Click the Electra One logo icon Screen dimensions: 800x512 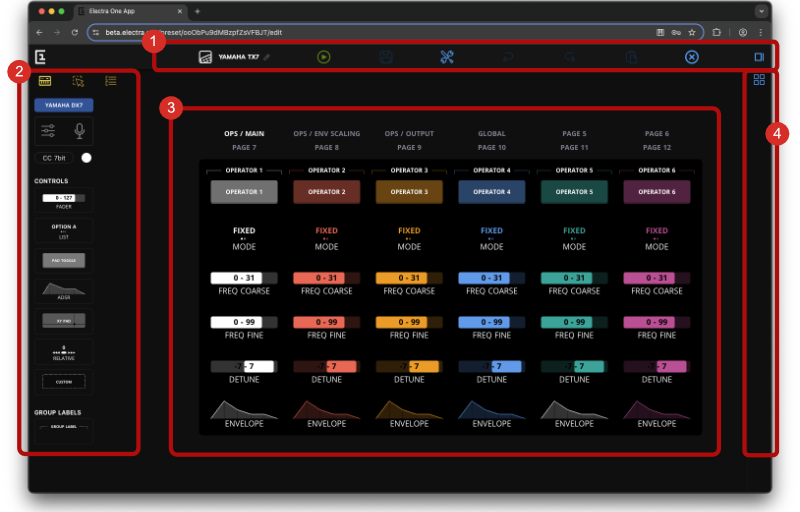[40, 57]
